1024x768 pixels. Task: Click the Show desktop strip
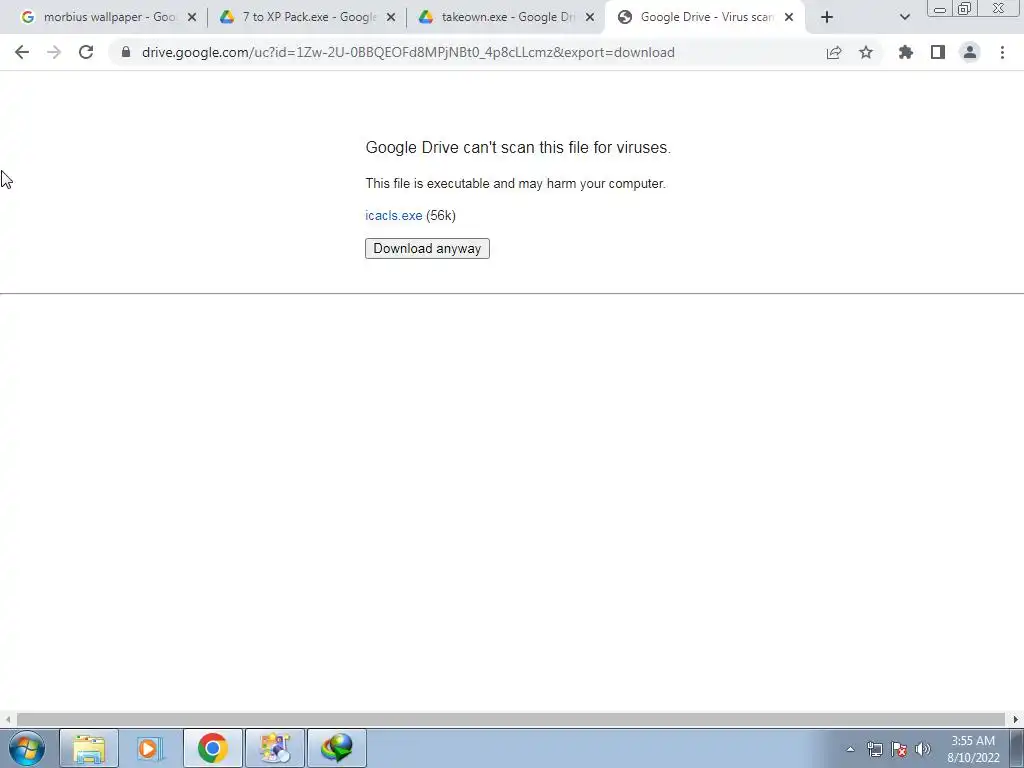tap(1017, 748)
